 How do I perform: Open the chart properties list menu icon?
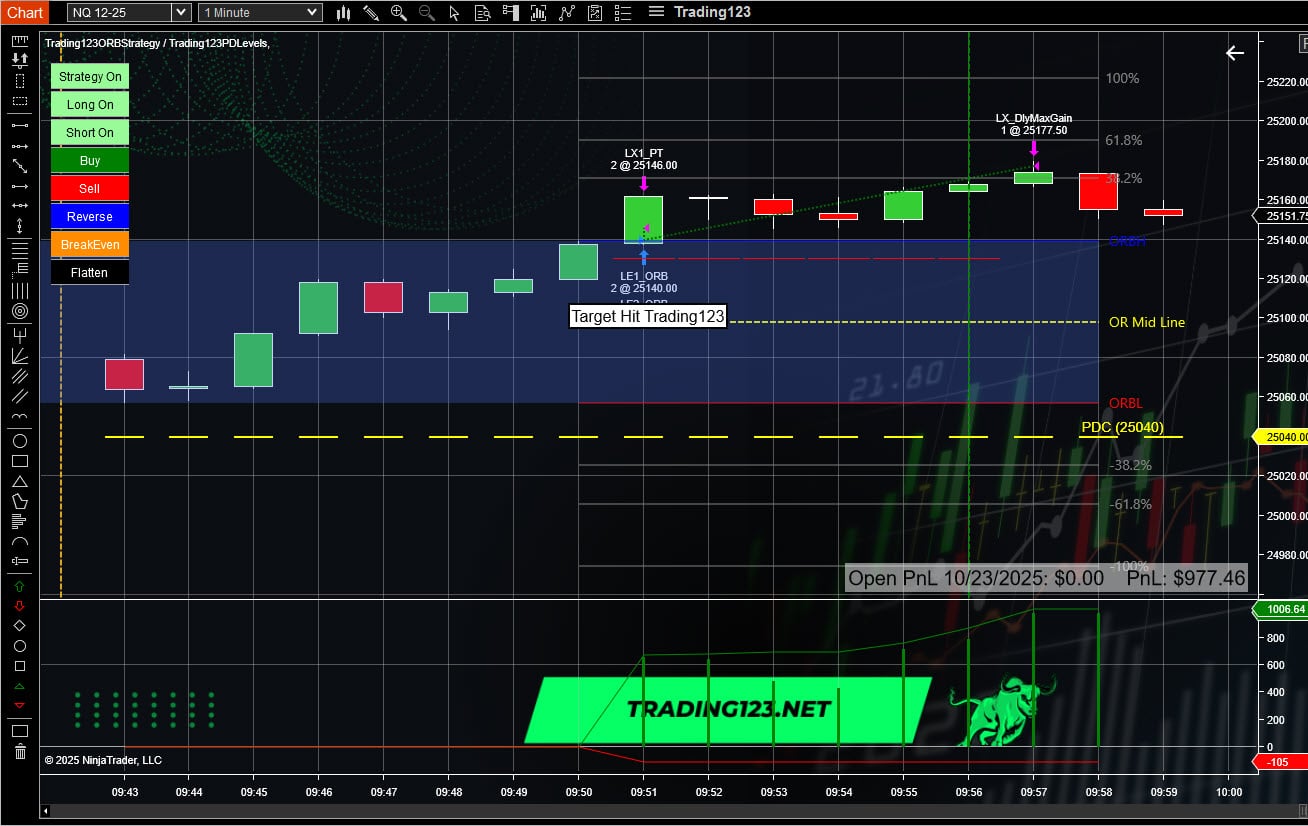point(622,12)
